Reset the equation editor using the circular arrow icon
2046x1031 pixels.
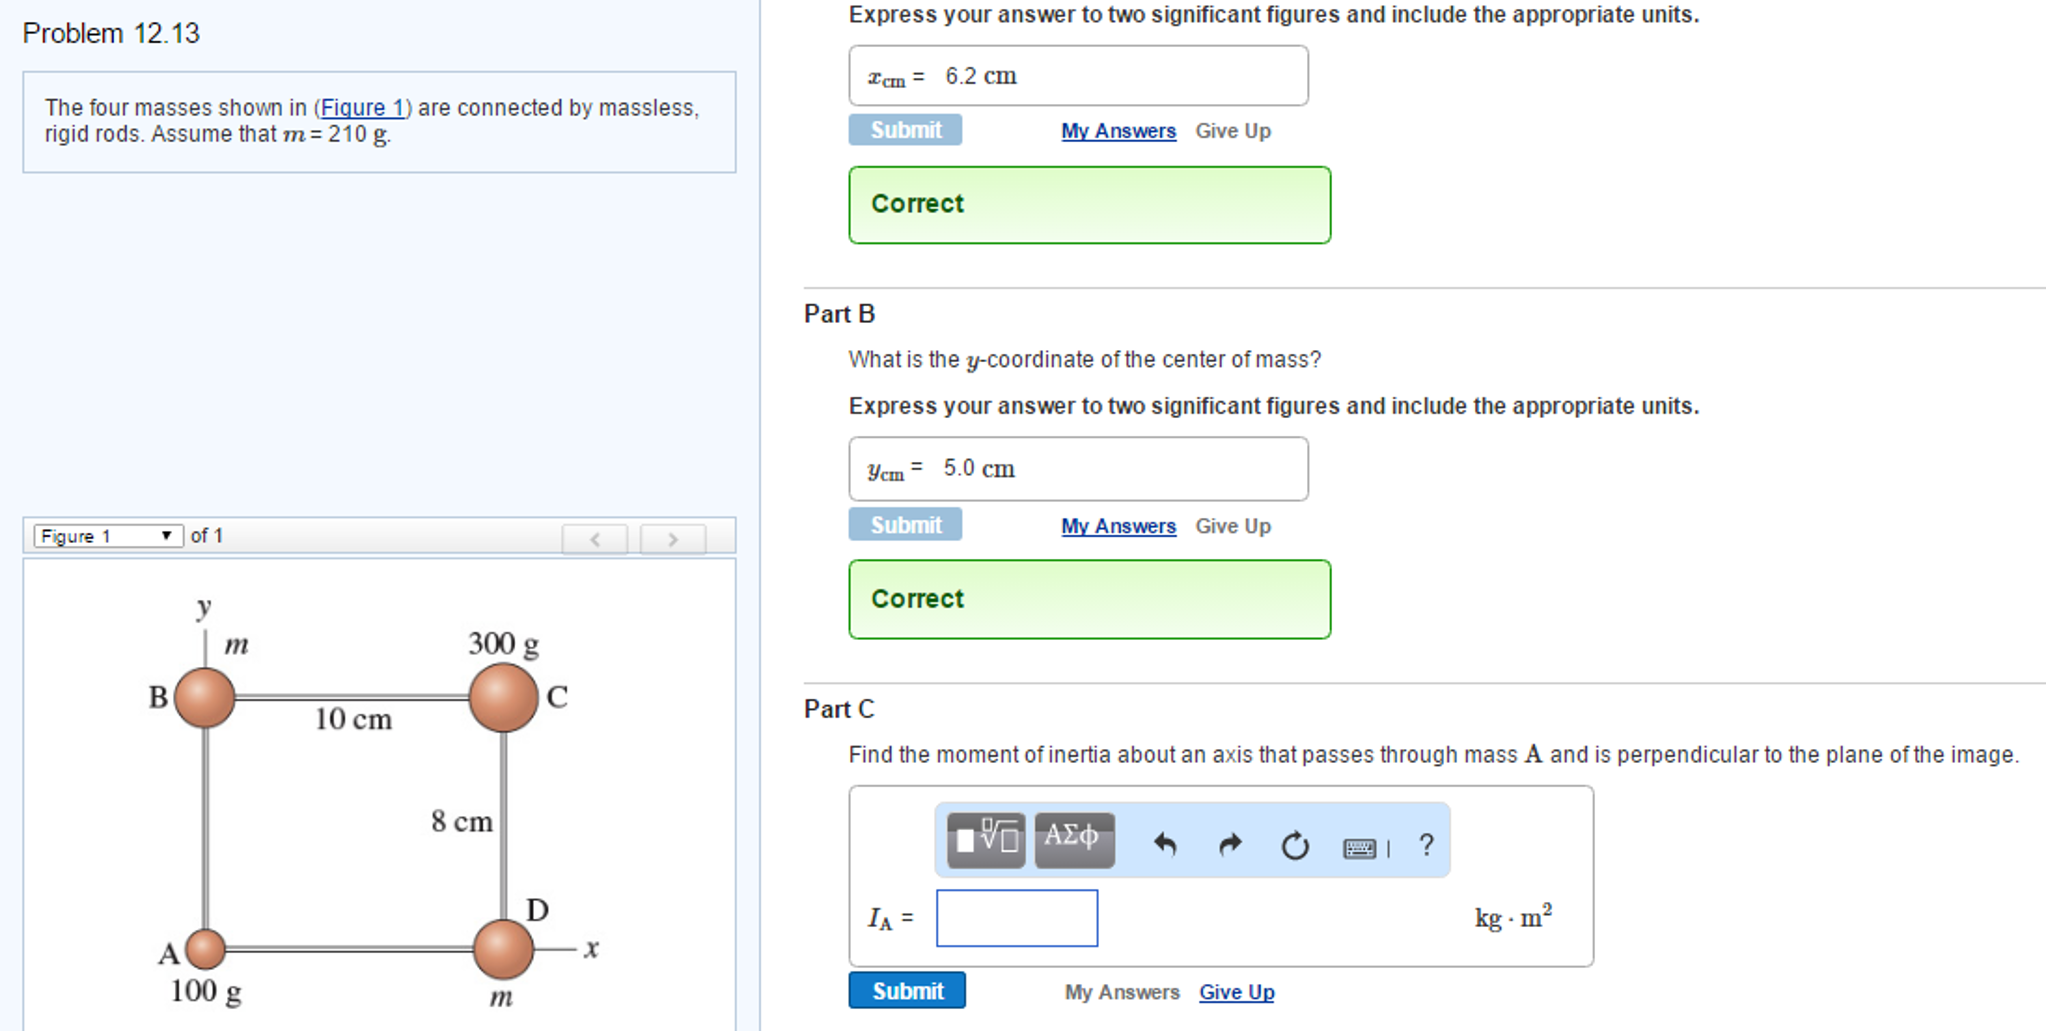point(1294,845)
